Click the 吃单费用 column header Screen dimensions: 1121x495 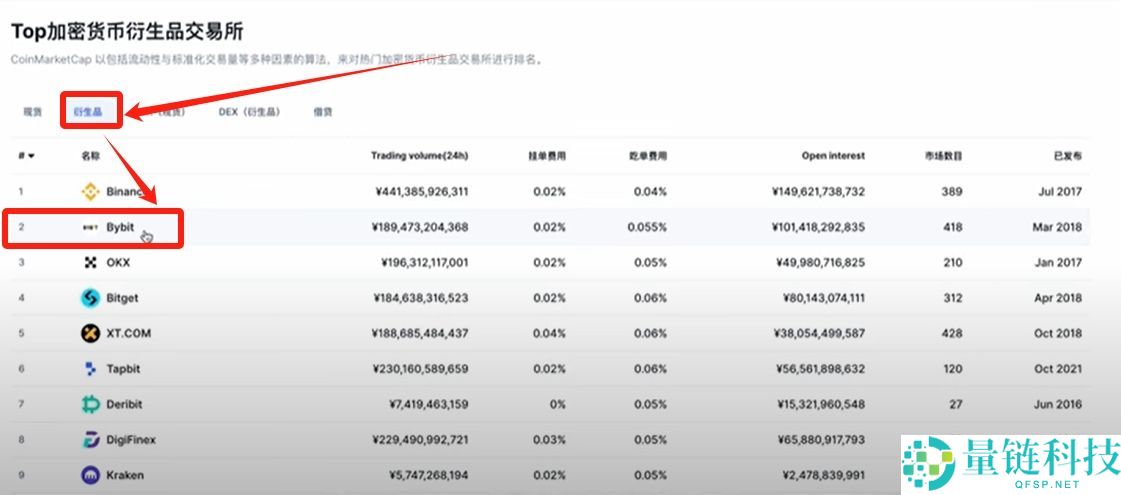coord(648,156)
